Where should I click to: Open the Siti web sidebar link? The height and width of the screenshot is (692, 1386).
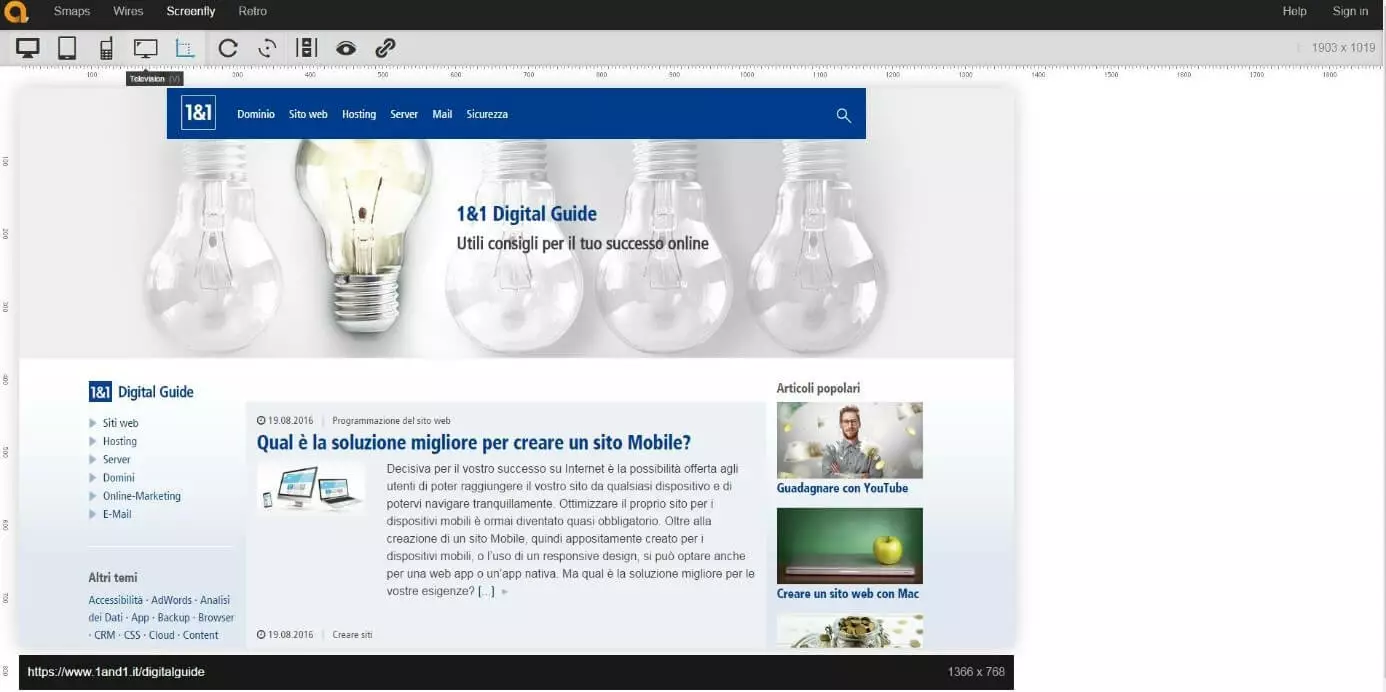coord(120,423)
